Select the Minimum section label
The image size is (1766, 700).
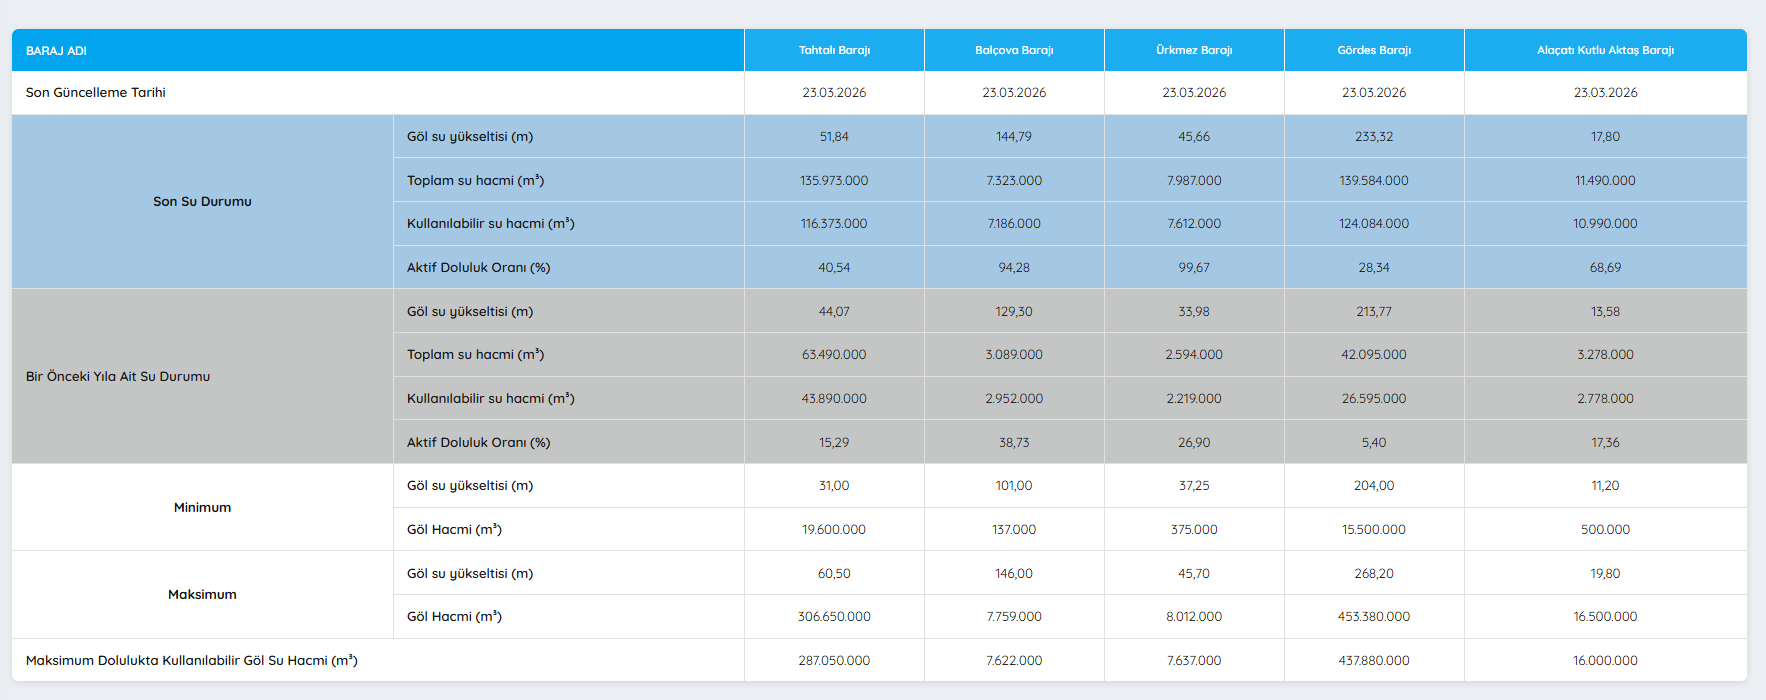(202, 508)
